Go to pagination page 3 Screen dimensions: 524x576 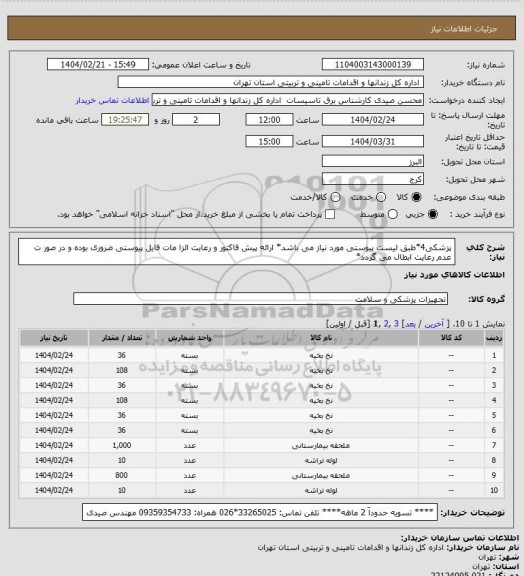[396, 324]
